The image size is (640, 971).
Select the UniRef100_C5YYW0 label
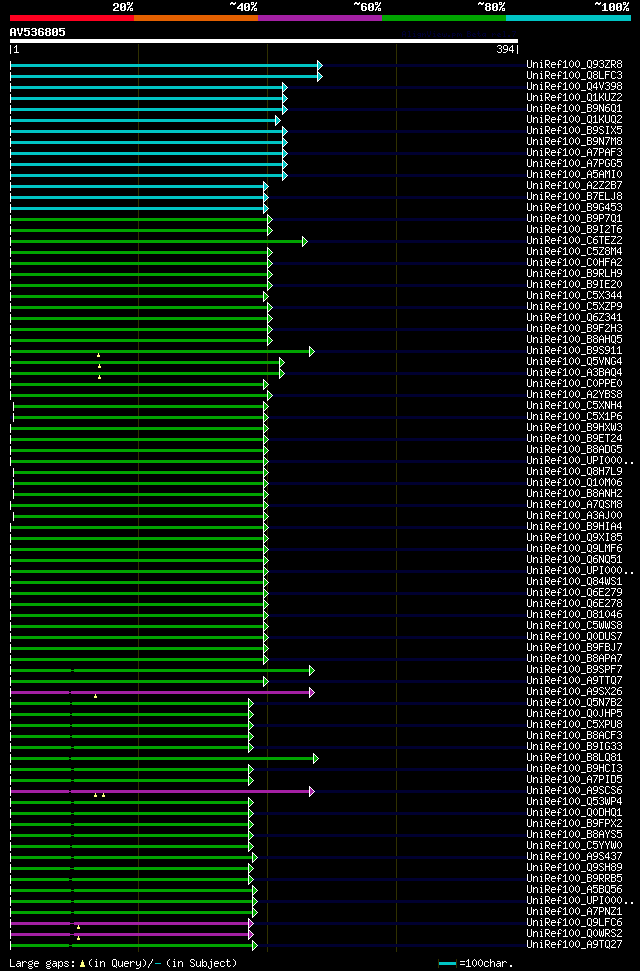pyautogui.click(x=574, y=846)
